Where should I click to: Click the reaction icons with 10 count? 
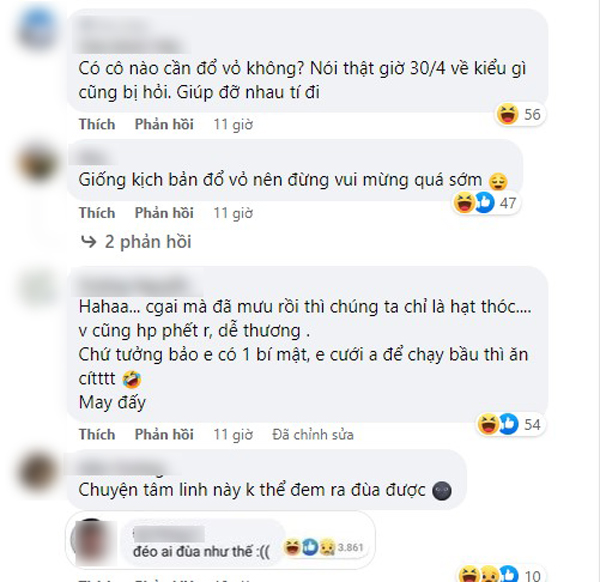pyautogui.click(x=500, y=574)
